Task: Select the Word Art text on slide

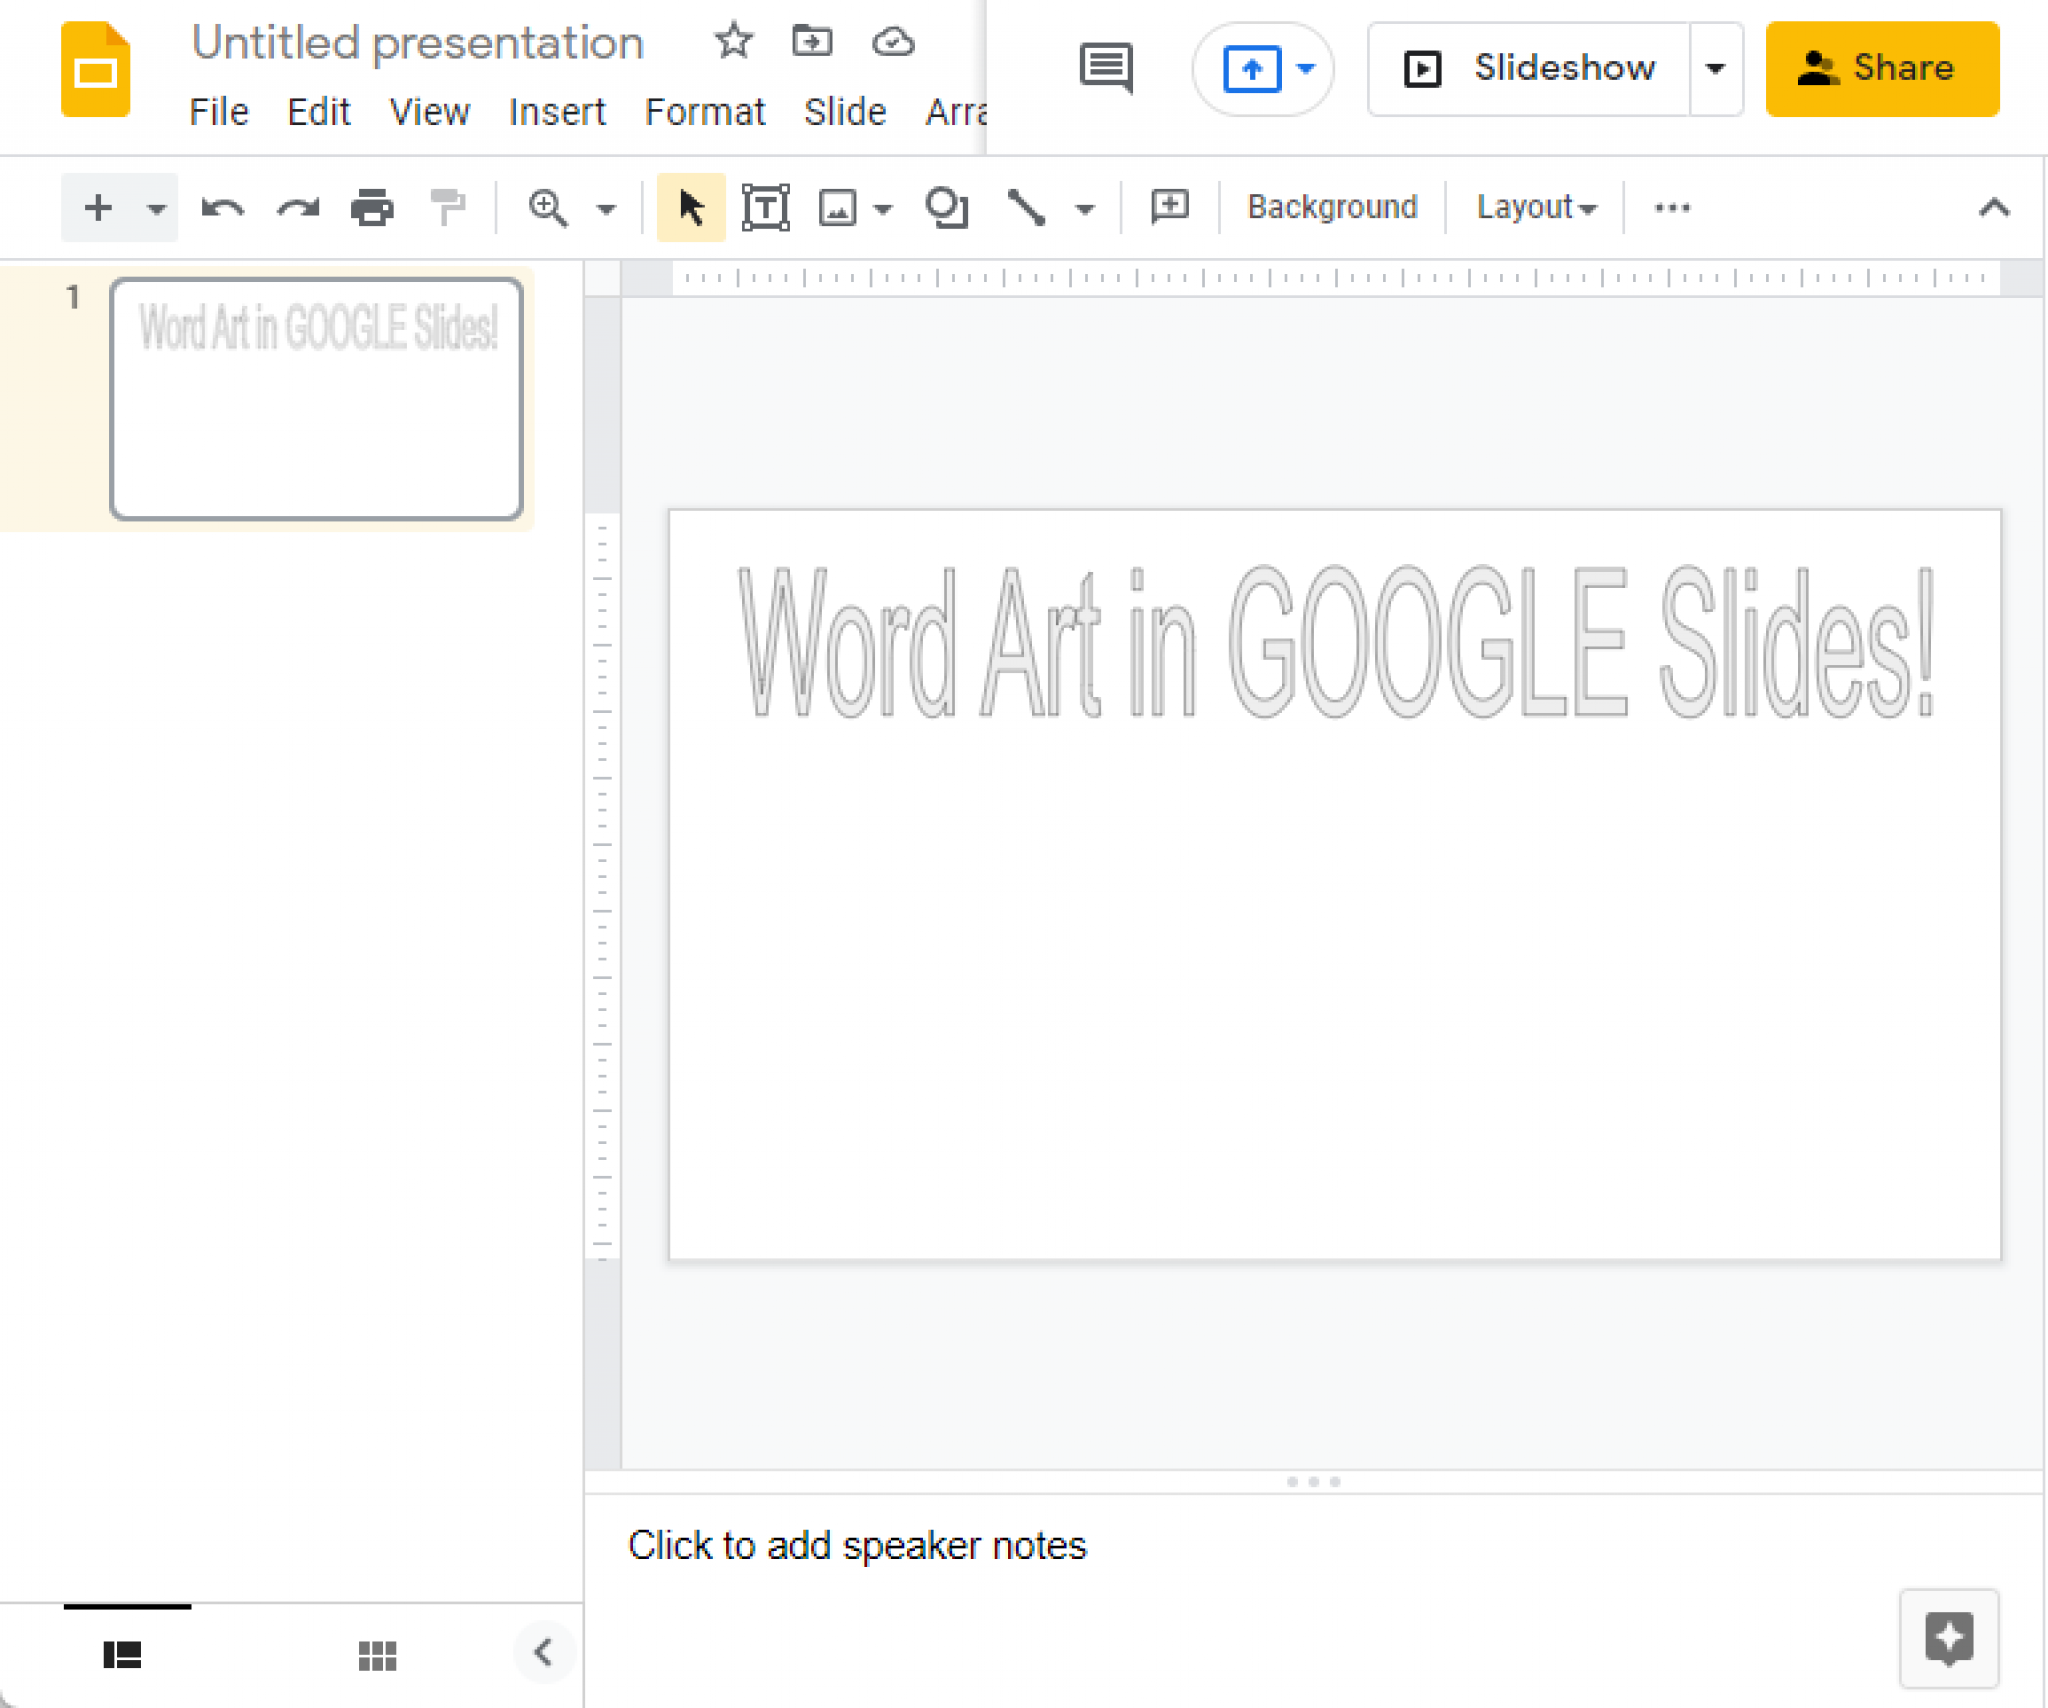Action: click(x=1336, y=641)
